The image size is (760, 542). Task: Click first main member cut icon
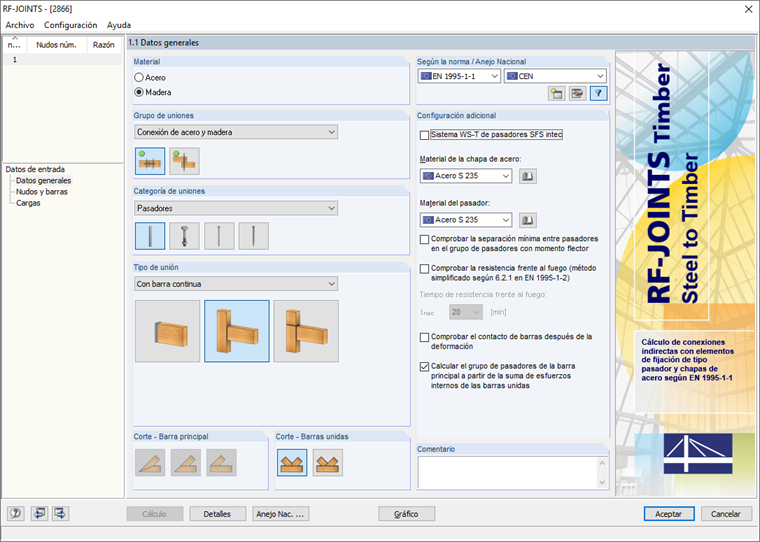tap(150, 462)
